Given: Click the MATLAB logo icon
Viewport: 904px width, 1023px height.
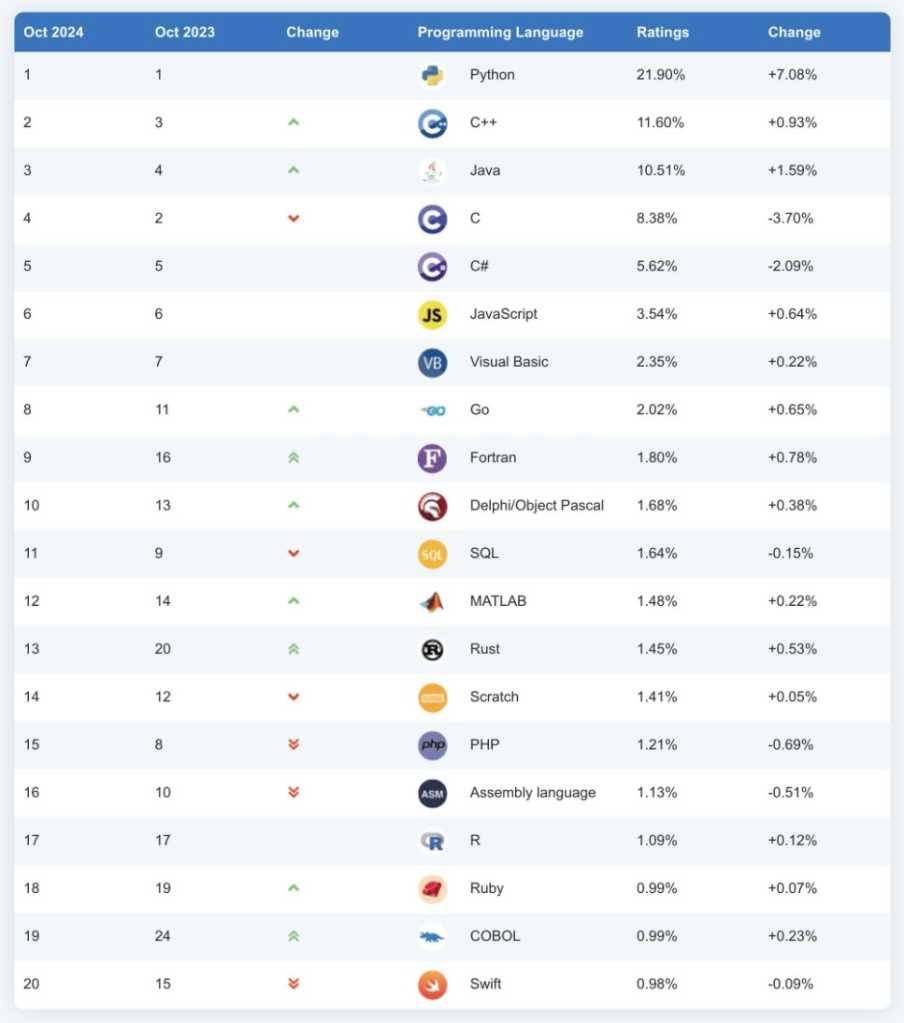Looking at the screenshot, I should [x=432, y=601].
